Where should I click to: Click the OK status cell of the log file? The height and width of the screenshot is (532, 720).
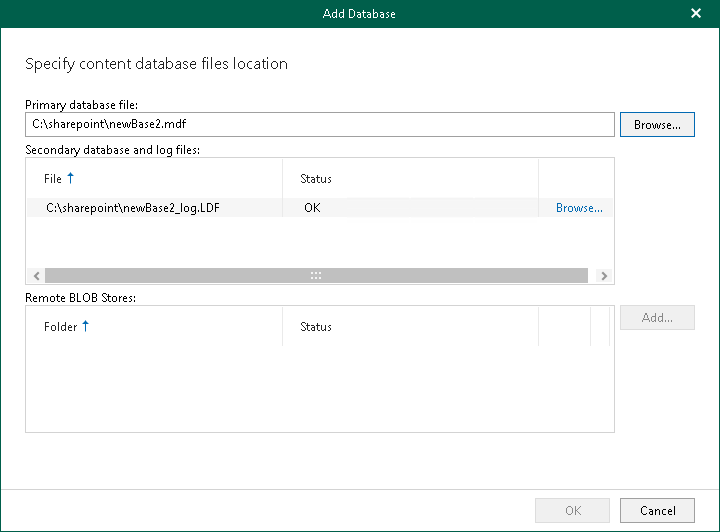312,208
